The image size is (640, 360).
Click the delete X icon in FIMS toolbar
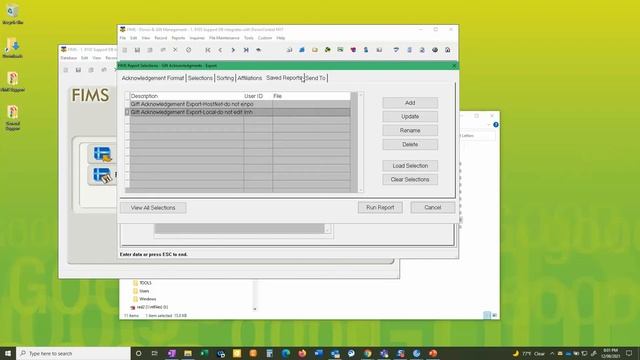click(175, 50)
